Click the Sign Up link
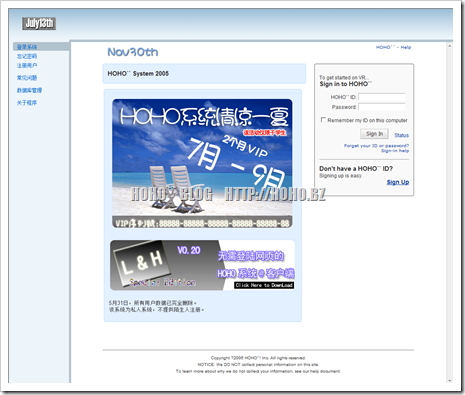465x395 pixels. [398, 182]
